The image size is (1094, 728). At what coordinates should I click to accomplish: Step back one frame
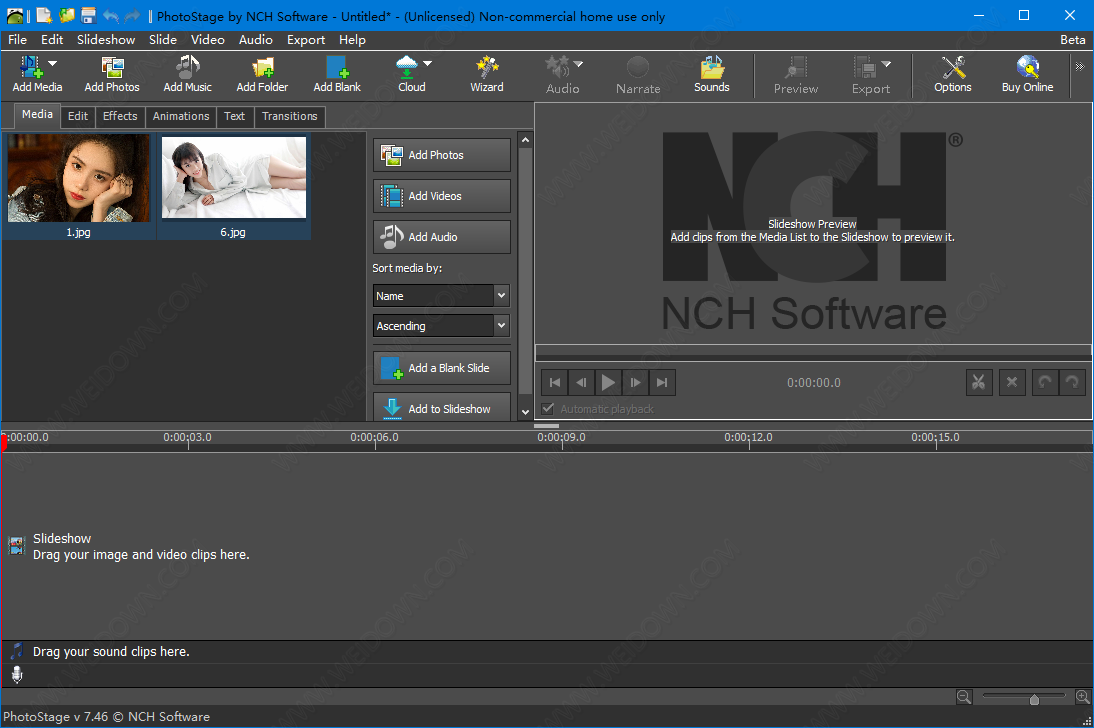tap(581, 382)
